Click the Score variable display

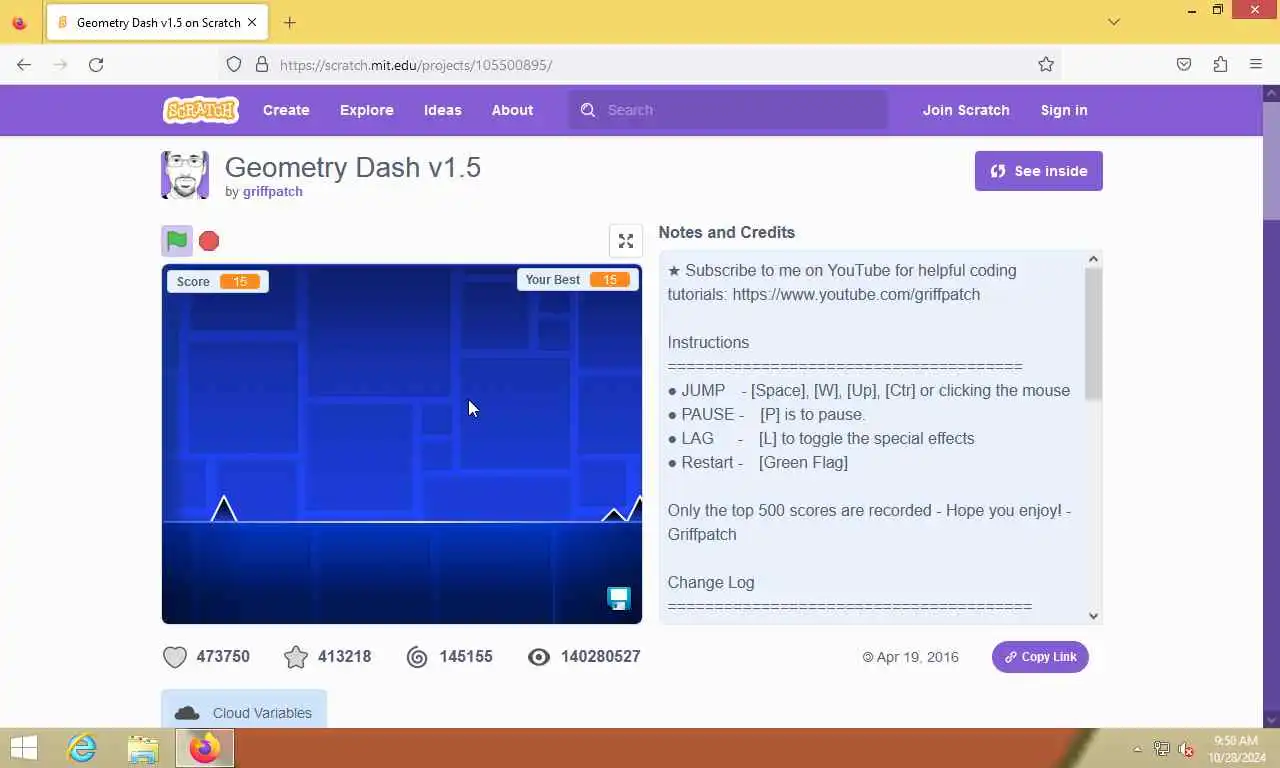218,281
